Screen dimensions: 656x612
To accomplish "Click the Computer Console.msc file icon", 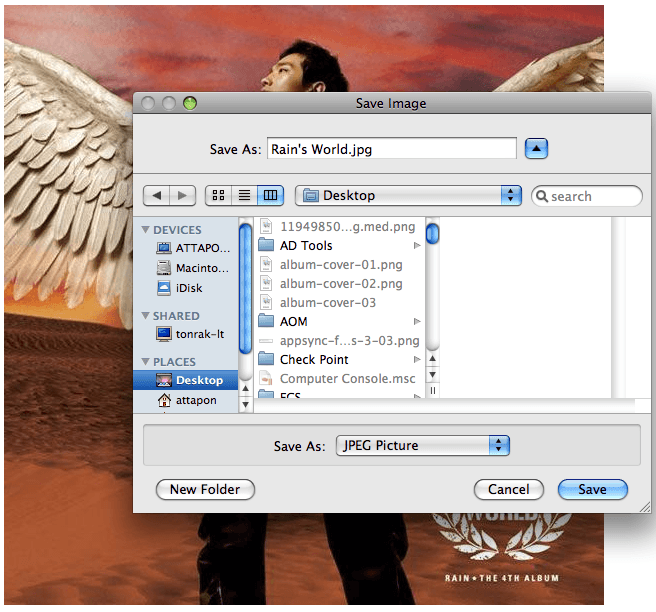I will click(266, 378).
